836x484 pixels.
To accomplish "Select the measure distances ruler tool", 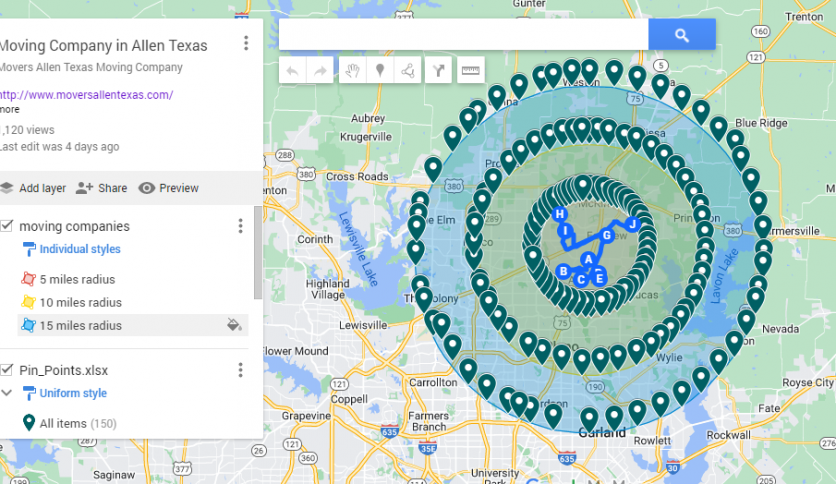I will 470,70.
